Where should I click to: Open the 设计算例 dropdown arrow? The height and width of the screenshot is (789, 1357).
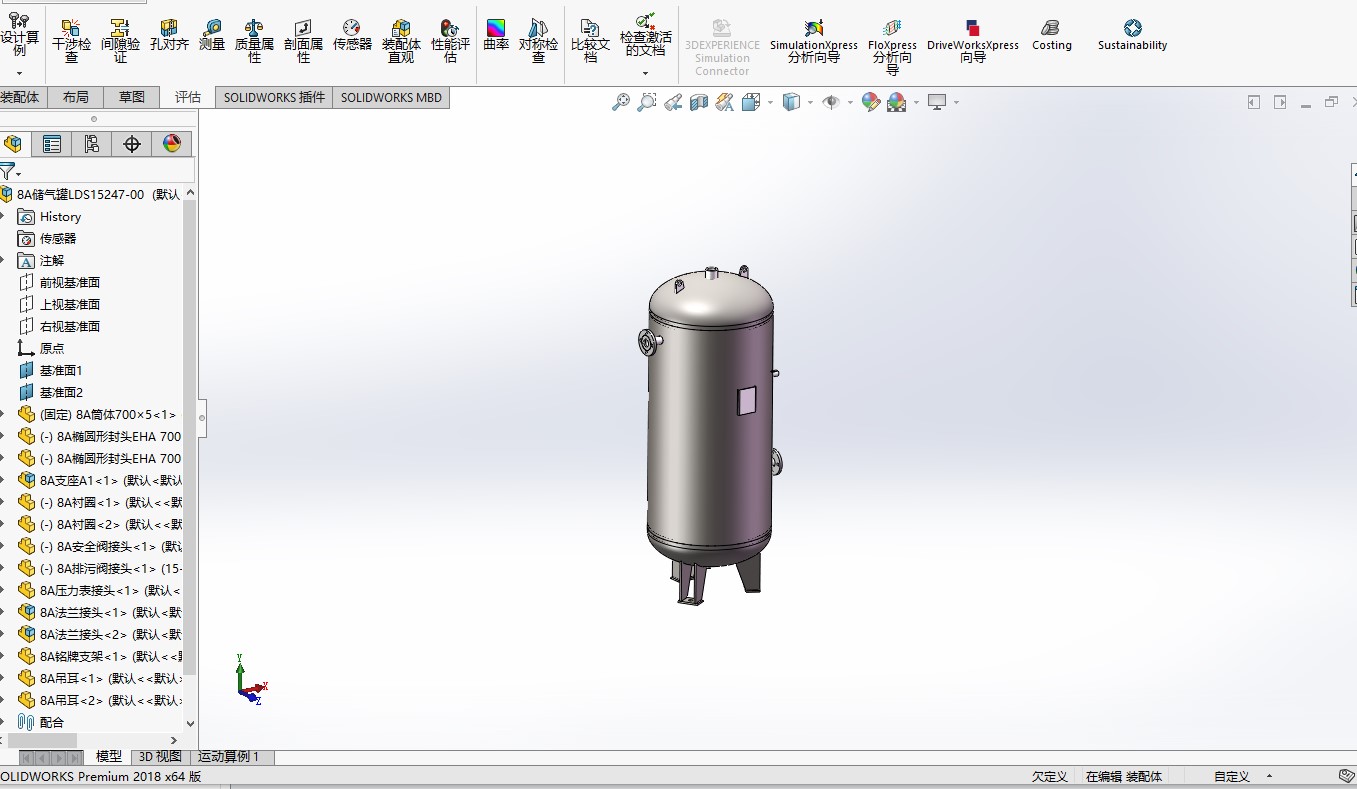[x=19, y=73]
